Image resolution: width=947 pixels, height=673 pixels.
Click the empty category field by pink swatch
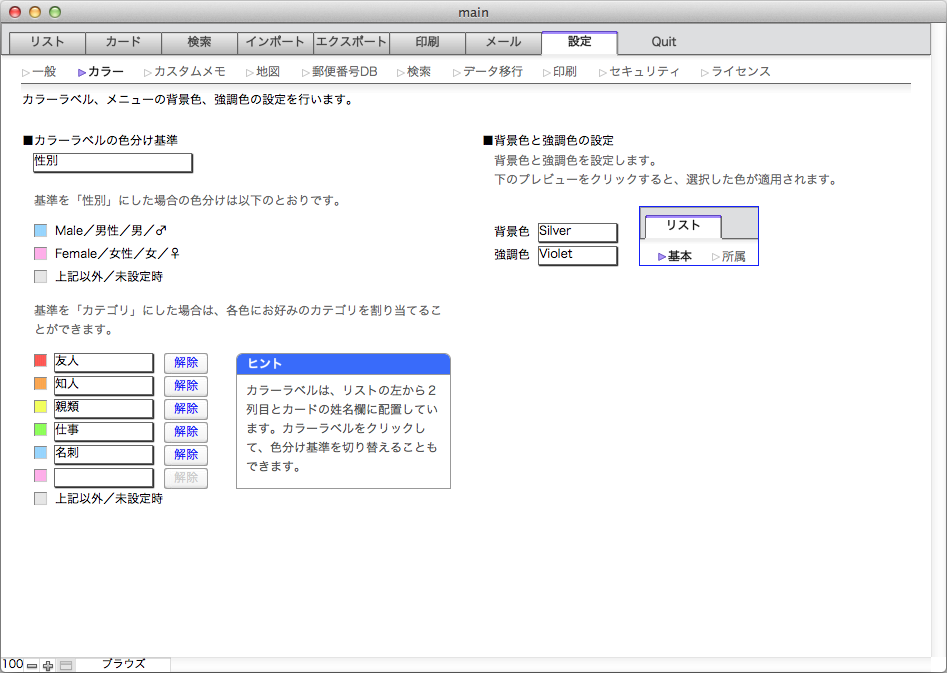[103, 478]
